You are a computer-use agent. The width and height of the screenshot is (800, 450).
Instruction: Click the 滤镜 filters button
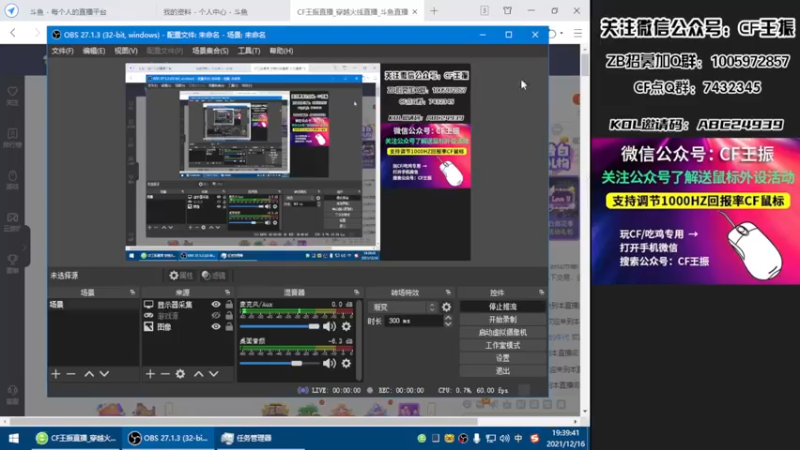[x=214, y=276]
